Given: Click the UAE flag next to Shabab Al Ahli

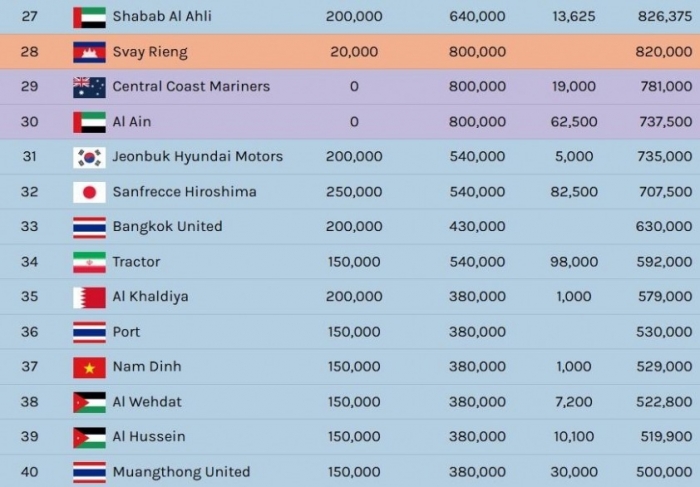Looking at the screenshot, I should 89,17.
